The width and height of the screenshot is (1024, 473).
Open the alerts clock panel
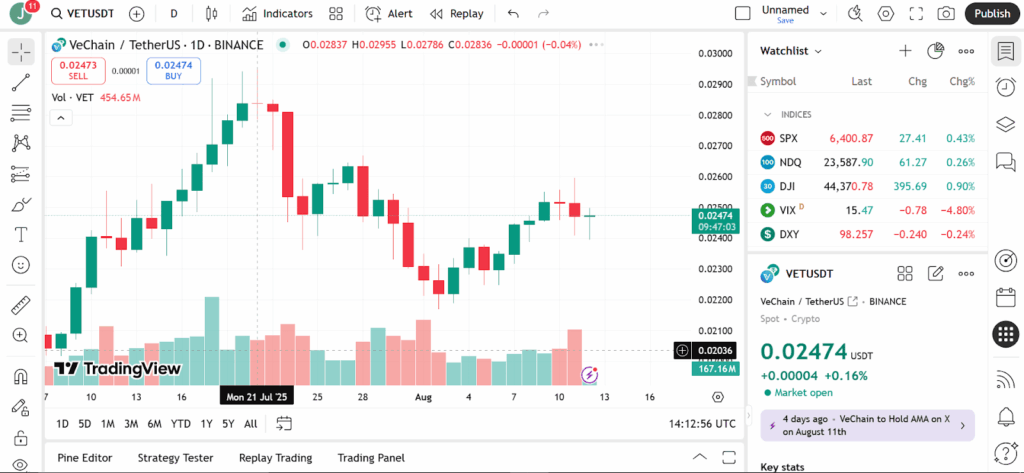coord(1006,87)
